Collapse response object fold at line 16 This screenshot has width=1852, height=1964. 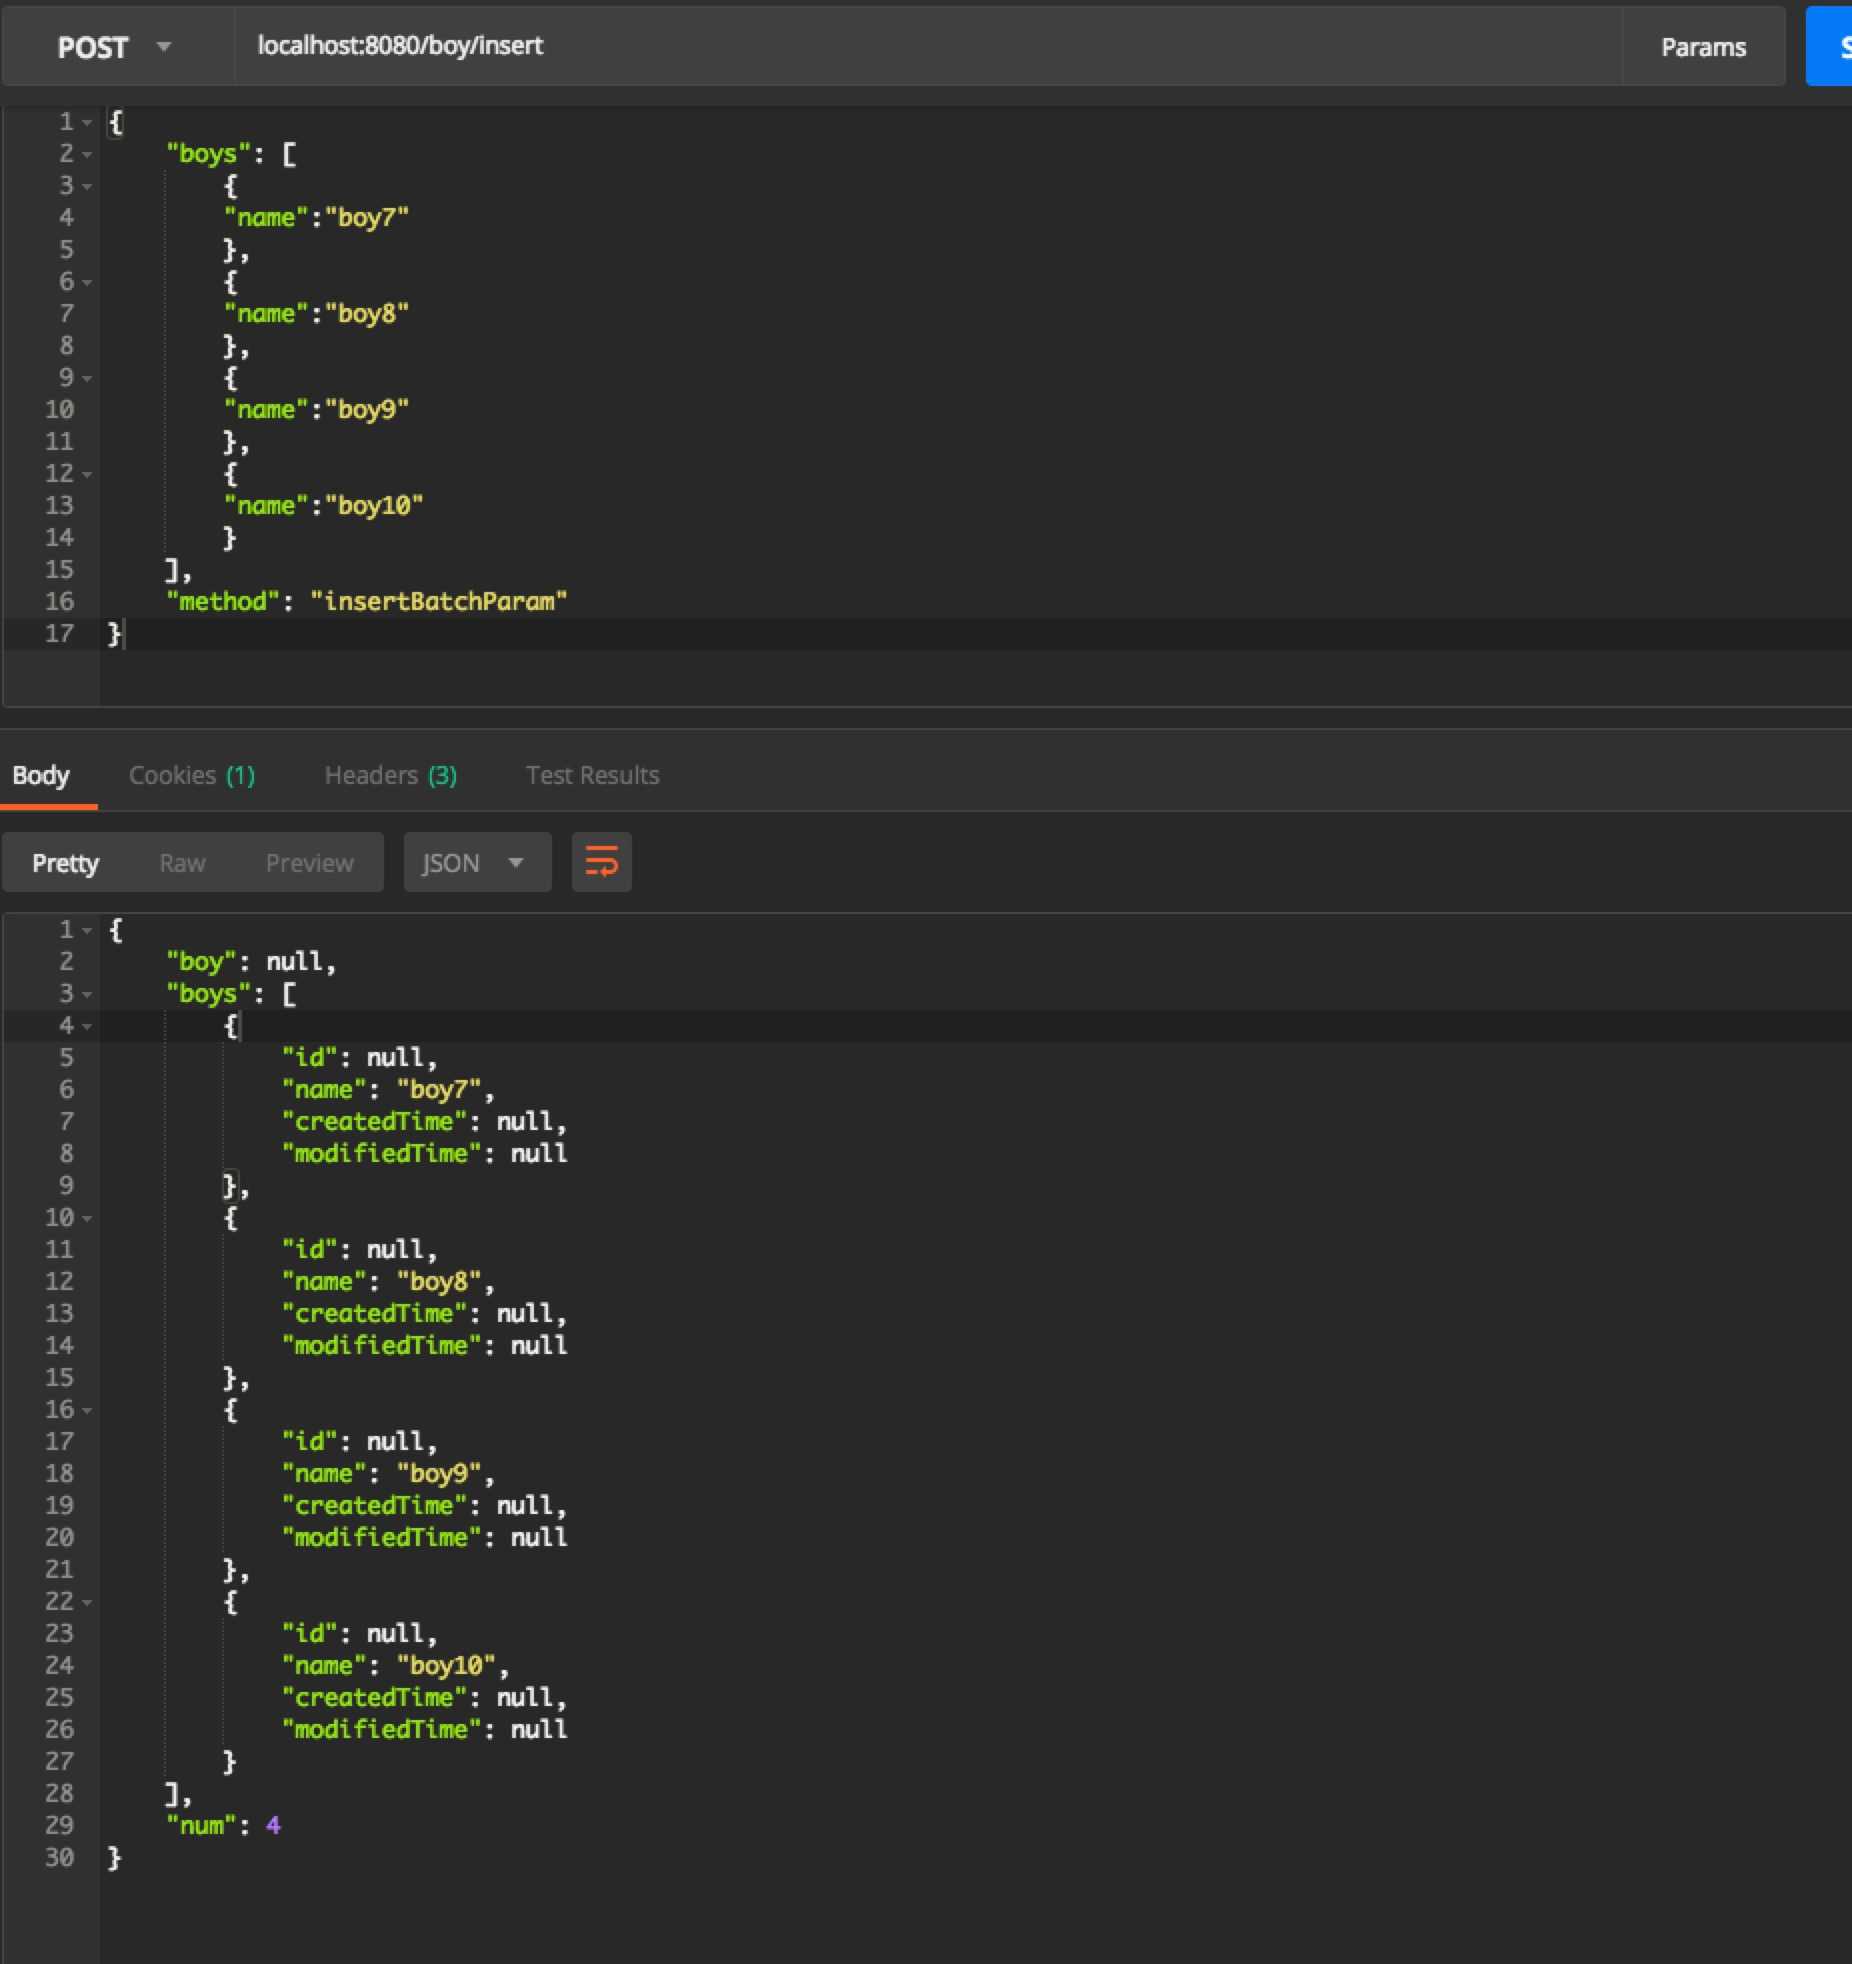87,1411
